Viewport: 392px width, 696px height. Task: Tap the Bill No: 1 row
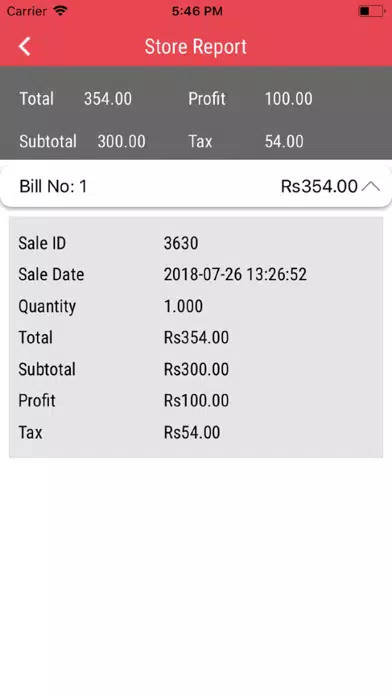click(x=196, y=186)
